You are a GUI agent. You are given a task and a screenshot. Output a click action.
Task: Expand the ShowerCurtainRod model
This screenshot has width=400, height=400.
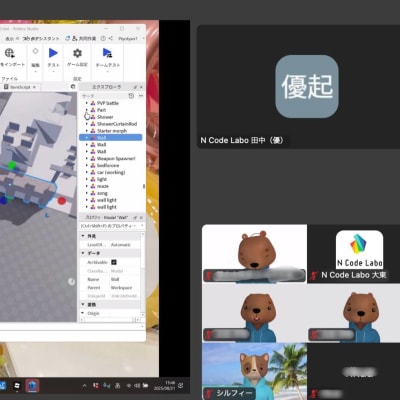[87, 124]
